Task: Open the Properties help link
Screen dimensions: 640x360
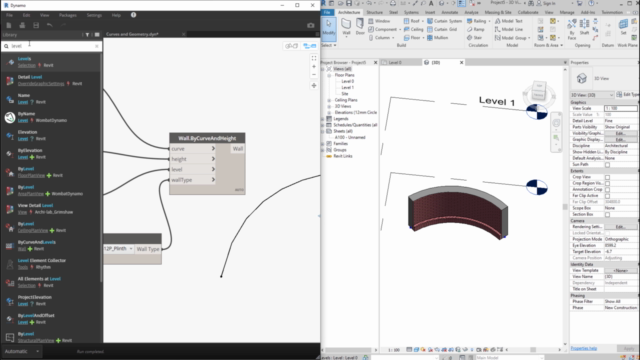Action: [x=584, y=348]
